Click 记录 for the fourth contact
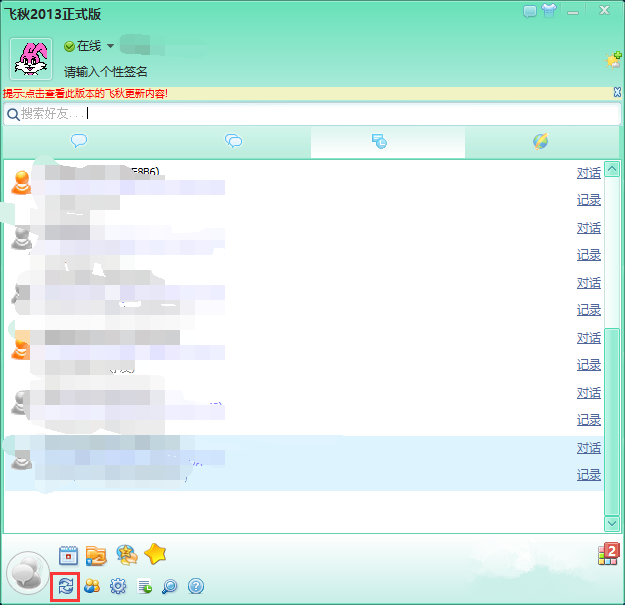 tap(589, 365)
